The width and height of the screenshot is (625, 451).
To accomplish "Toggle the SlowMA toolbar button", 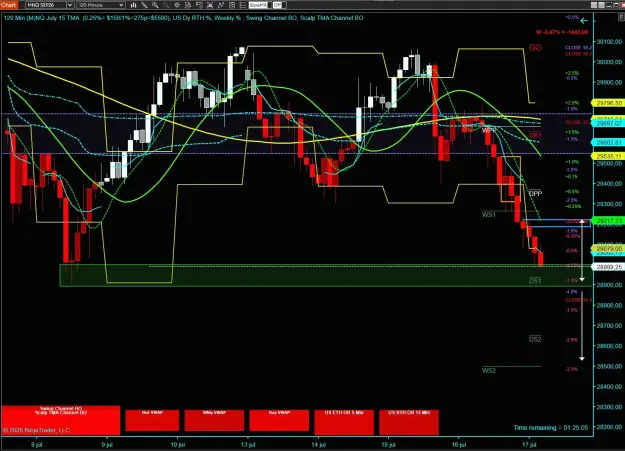I will coord(258,5).
